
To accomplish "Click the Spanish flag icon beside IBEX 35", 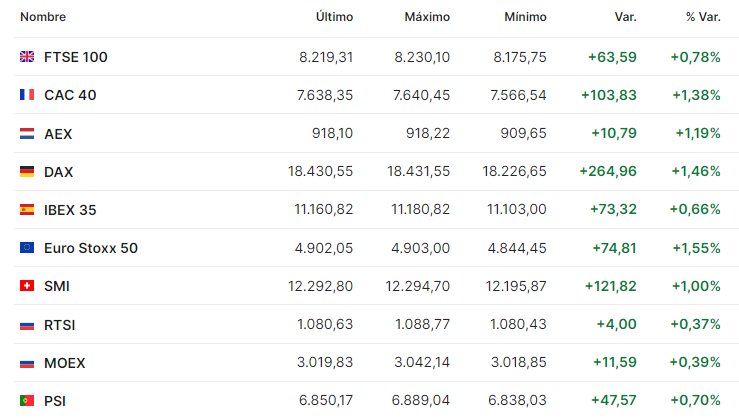I will (x=27, y=210).
